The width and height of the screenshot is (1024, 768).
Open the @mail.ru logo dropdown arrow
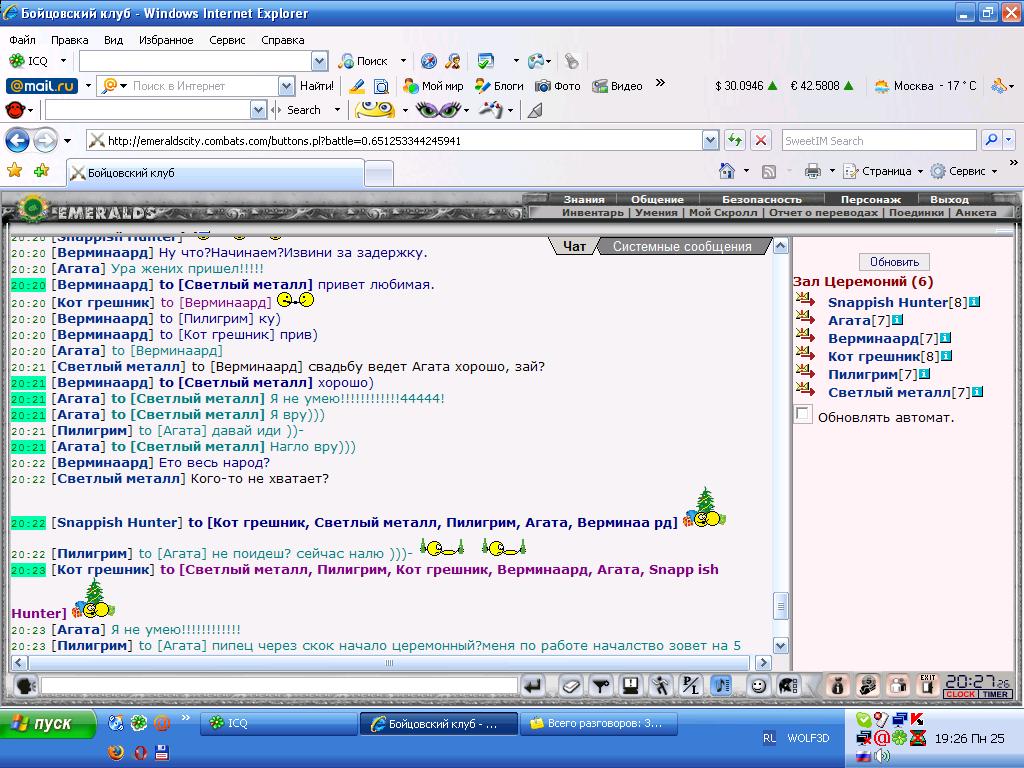pos(88,86)
